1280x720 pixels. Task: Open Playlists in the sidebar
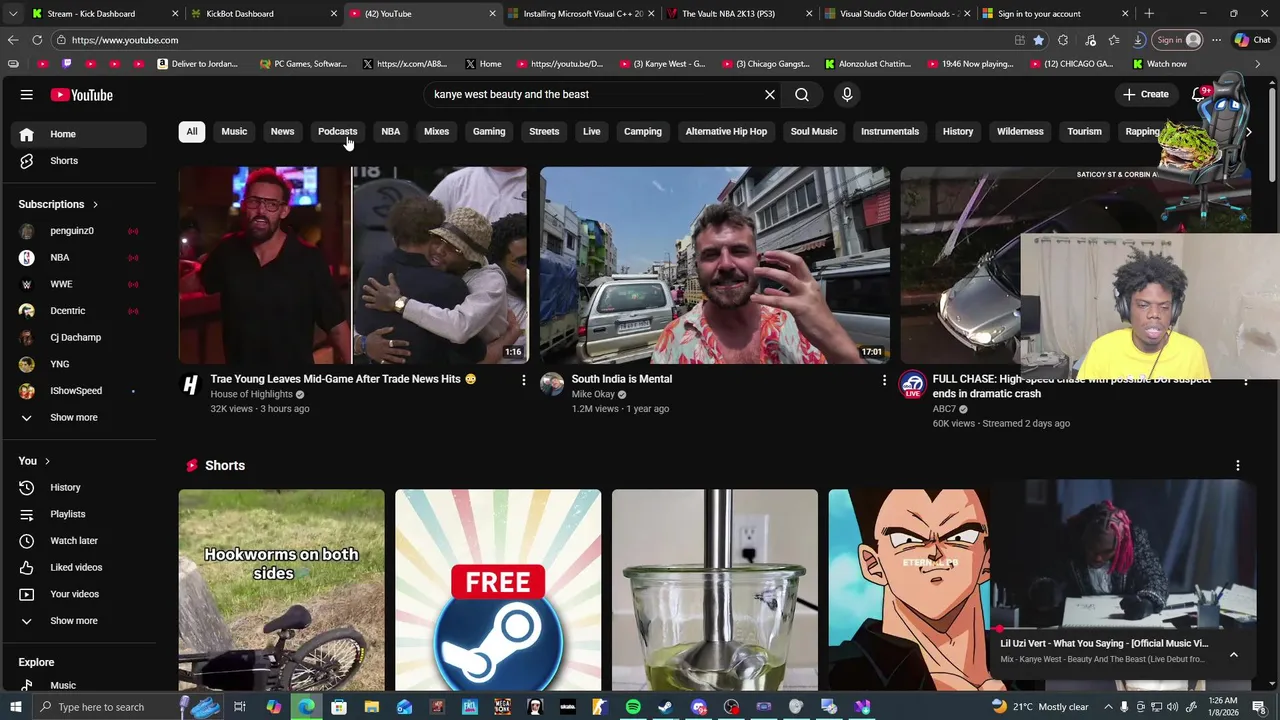coord(78,514)
